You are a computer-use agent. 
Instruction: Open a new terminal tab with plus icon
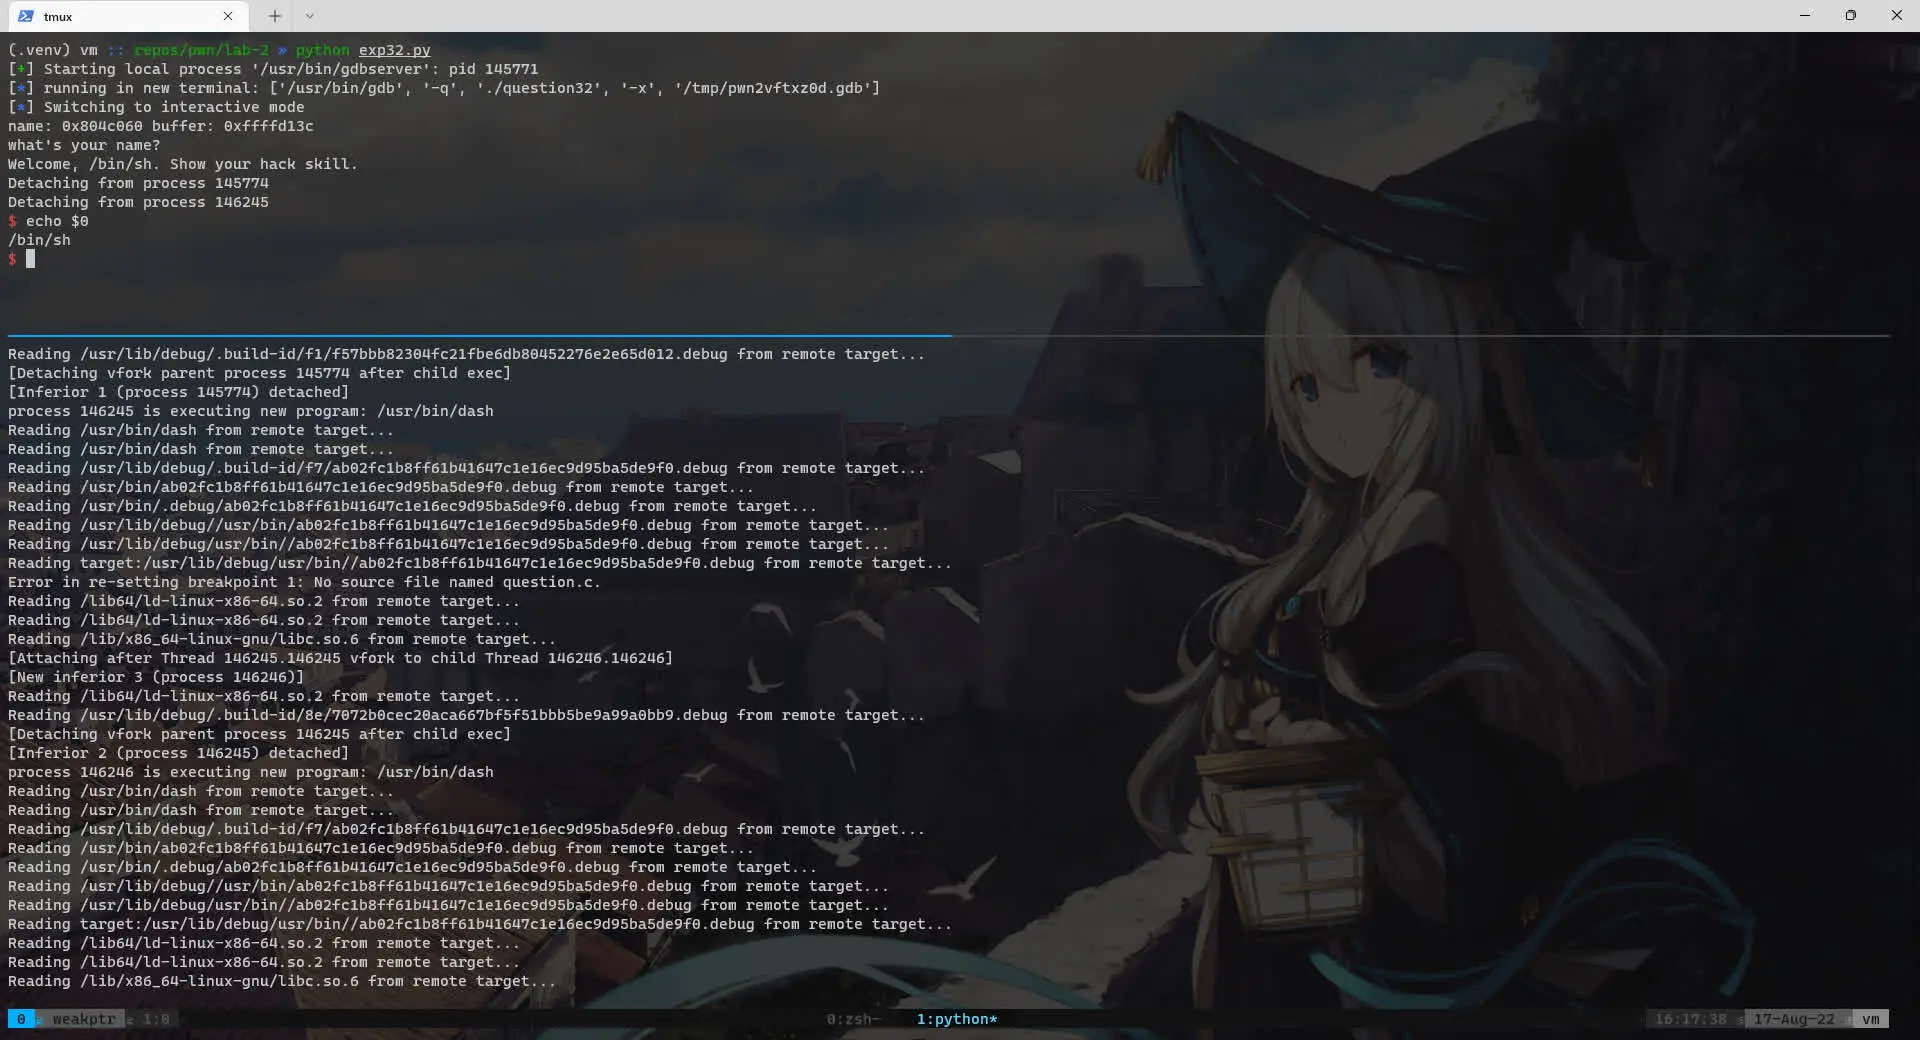tap(275, 16)
